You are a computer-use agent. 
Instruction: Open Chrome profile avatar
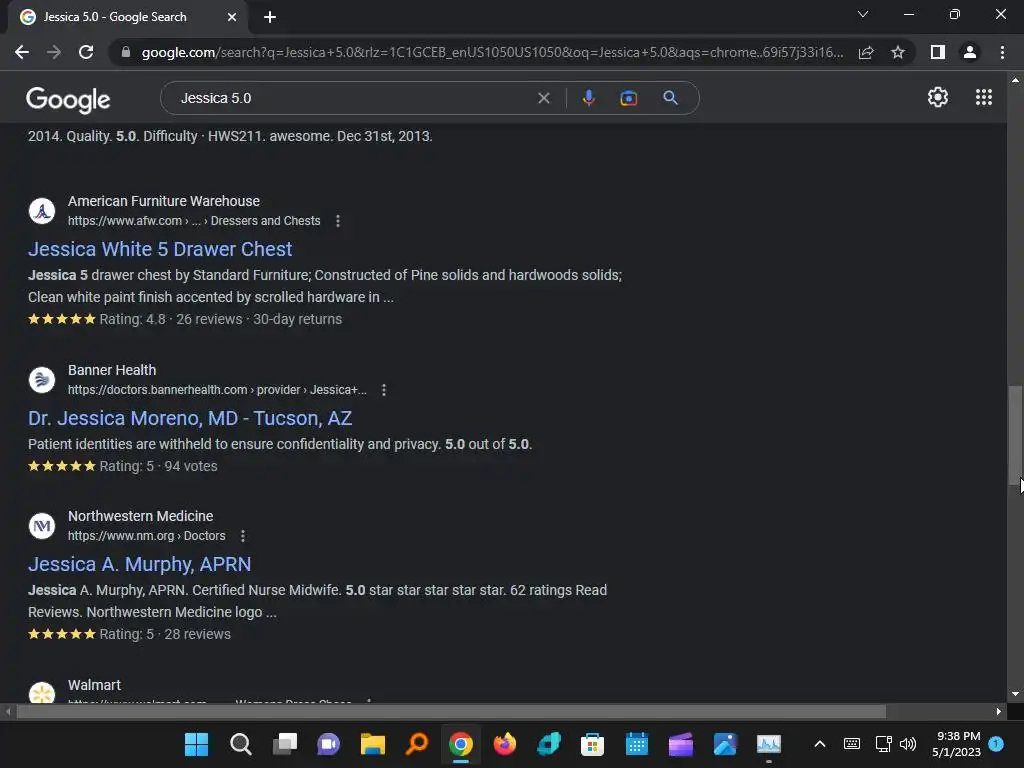point(970,52)
